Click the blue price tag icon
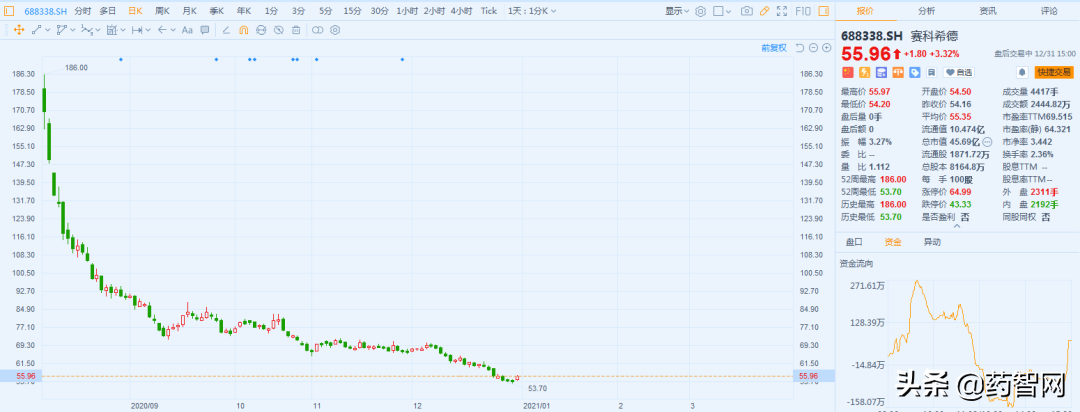This screenshot has height=412, width=1080. 915,72
